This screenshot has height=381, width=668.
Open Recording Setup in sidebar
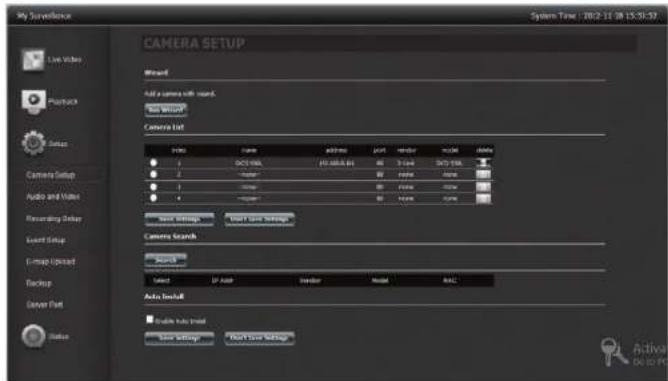coord(54,219)
